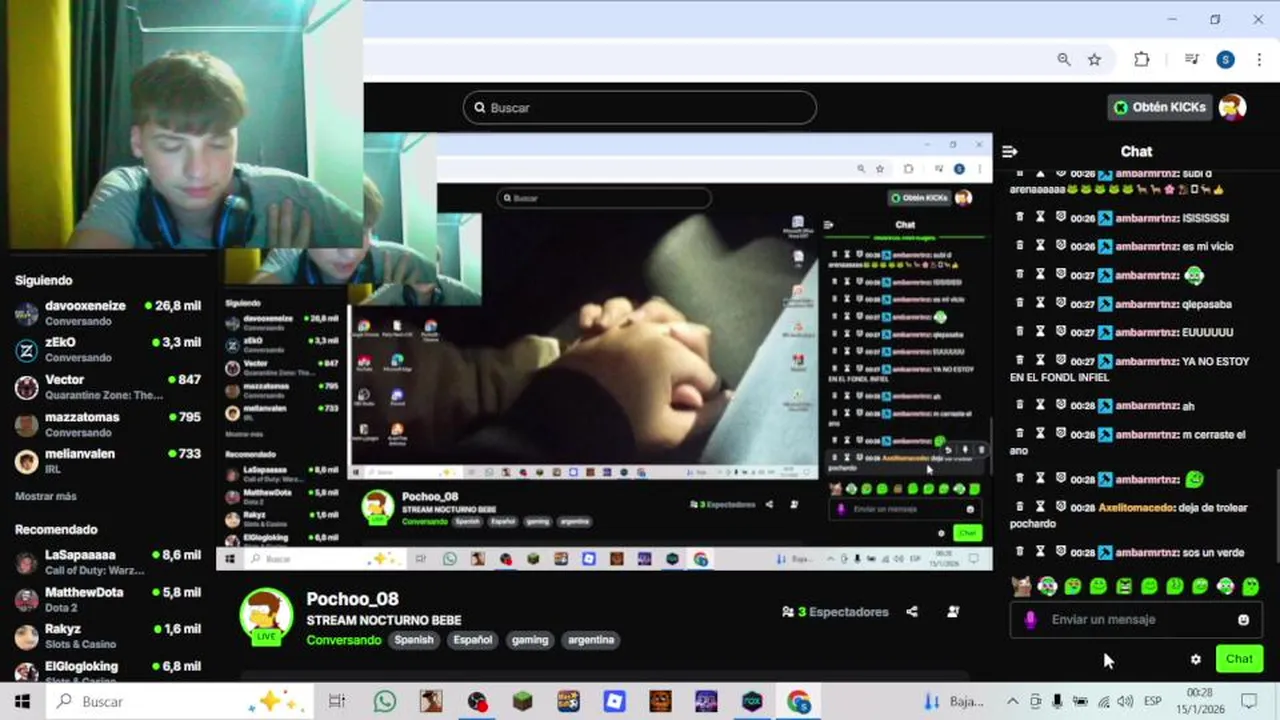Open mazzatomas channel in sidebar
Image resolution: width=1280 pixels, height=720 pixels.
click(108, 424)
